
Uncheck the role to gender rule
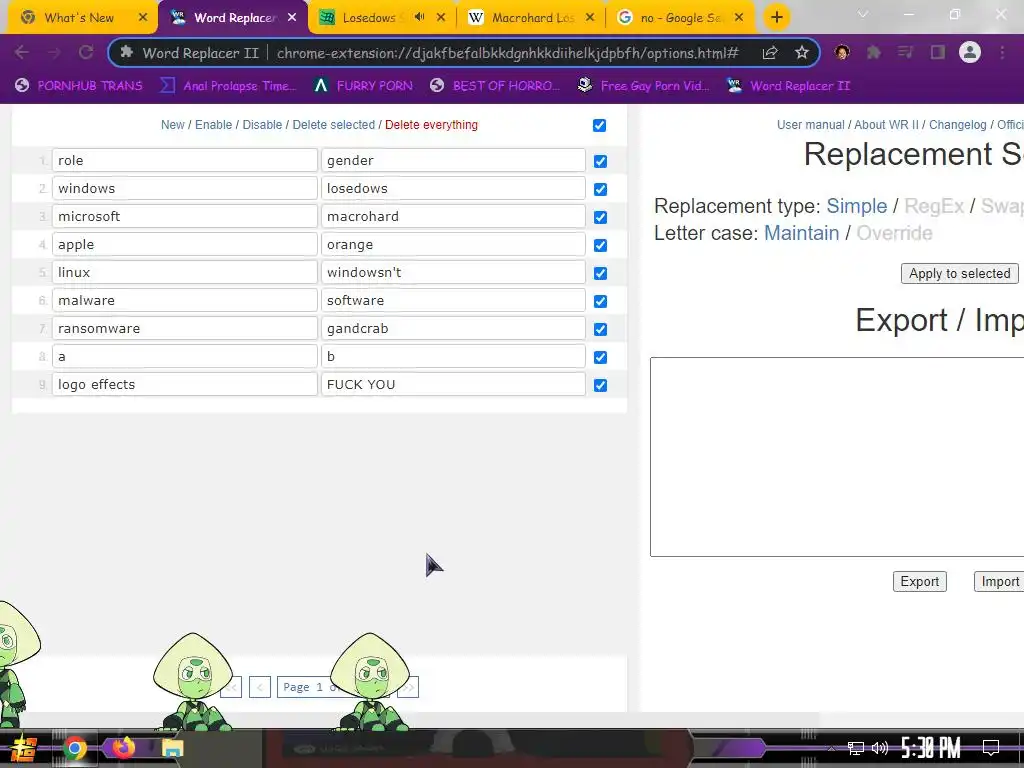[x=600, y=161]
